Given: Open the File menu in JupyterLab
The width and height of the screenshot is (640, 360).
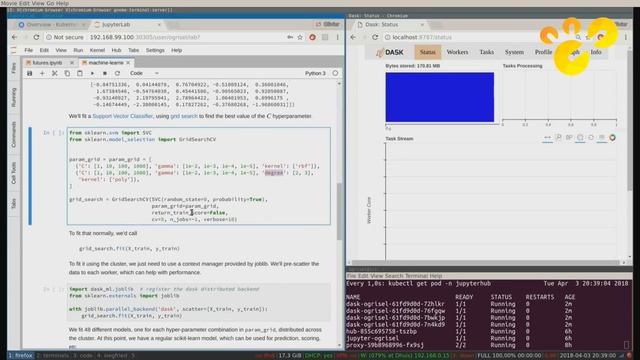Looking at the screenshot, I should coord(29,50).
